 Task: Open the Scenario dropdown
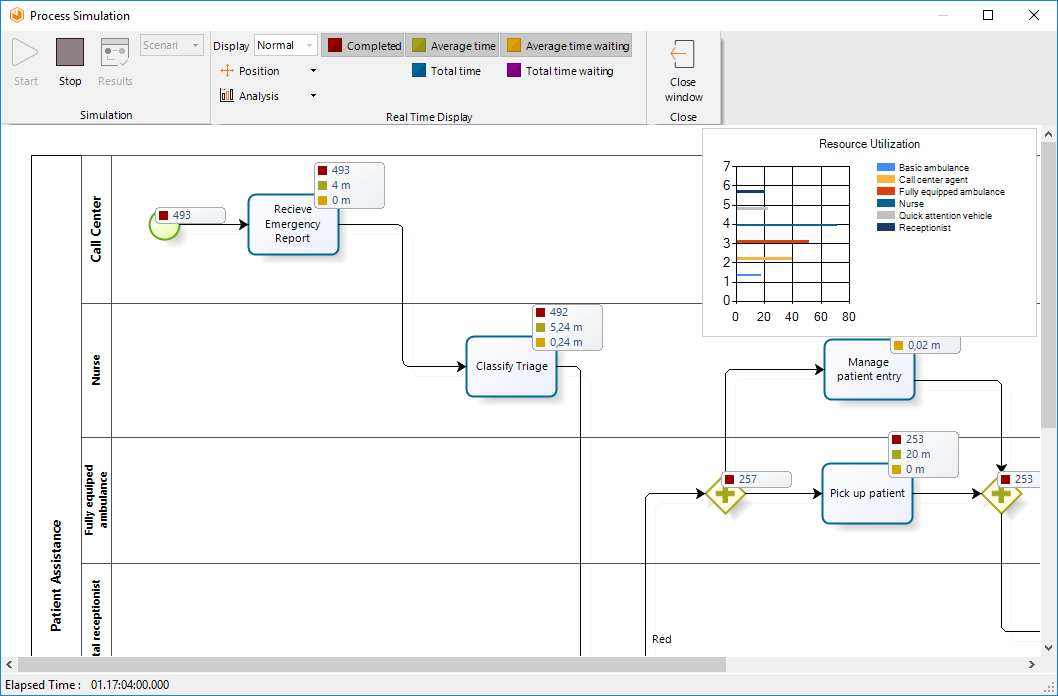click(172, 45)
